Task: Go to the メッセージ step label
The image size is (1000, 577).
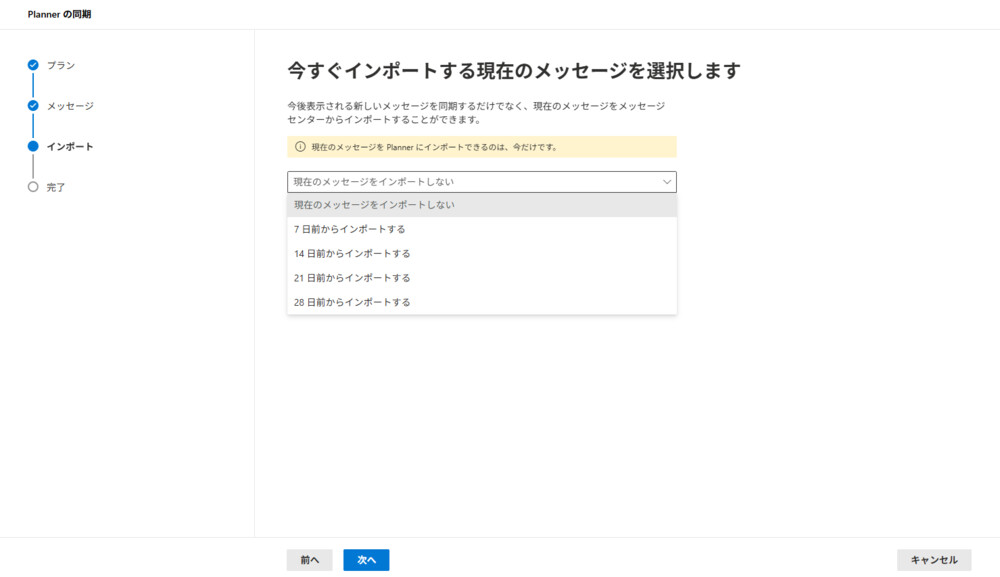Action: pyautogui.click(x=70, y=106)
